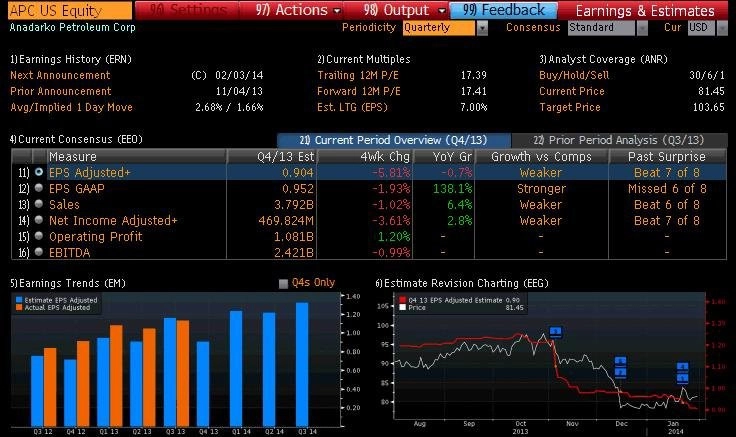736x437 pixels.
Task: Click the Buy/Hold/Sell value 30/6/1
Action: click(x=707, y=75)
